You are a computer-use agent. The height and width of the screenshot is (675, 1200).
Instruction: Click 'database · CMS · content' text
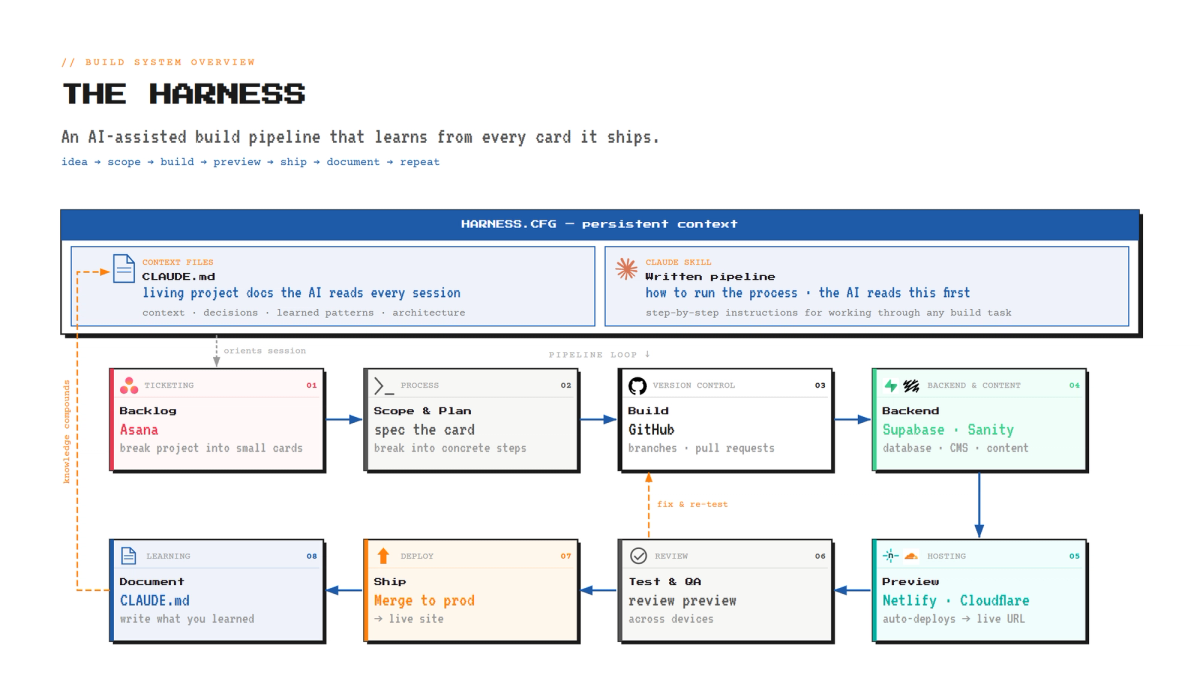(955, 448)
